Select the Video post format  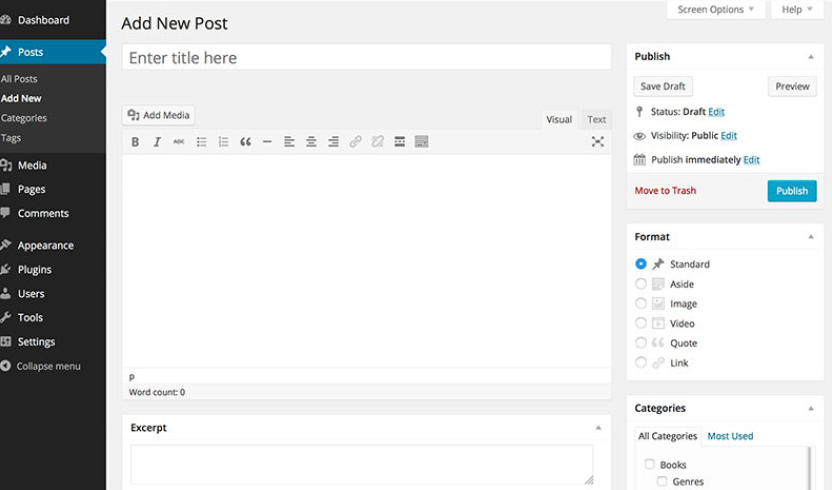tap(641, 323)
